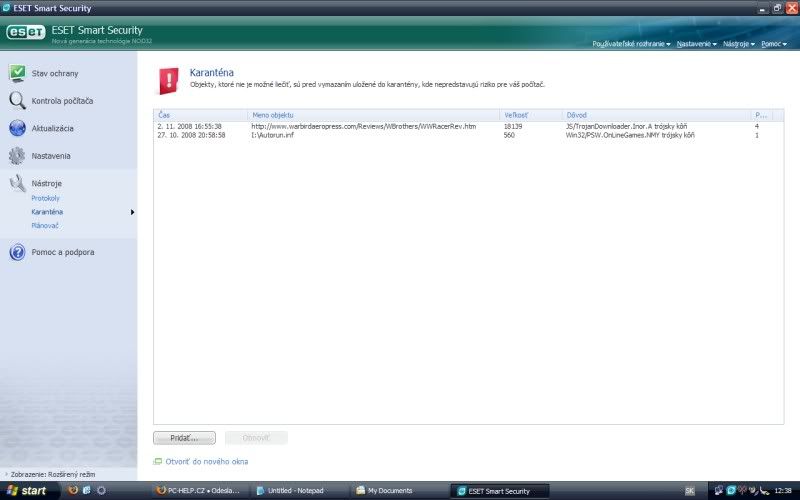Click the Win32/PSW.OnLineGames.NMY reason cell

pyautogui.click(x=630, y=135)
